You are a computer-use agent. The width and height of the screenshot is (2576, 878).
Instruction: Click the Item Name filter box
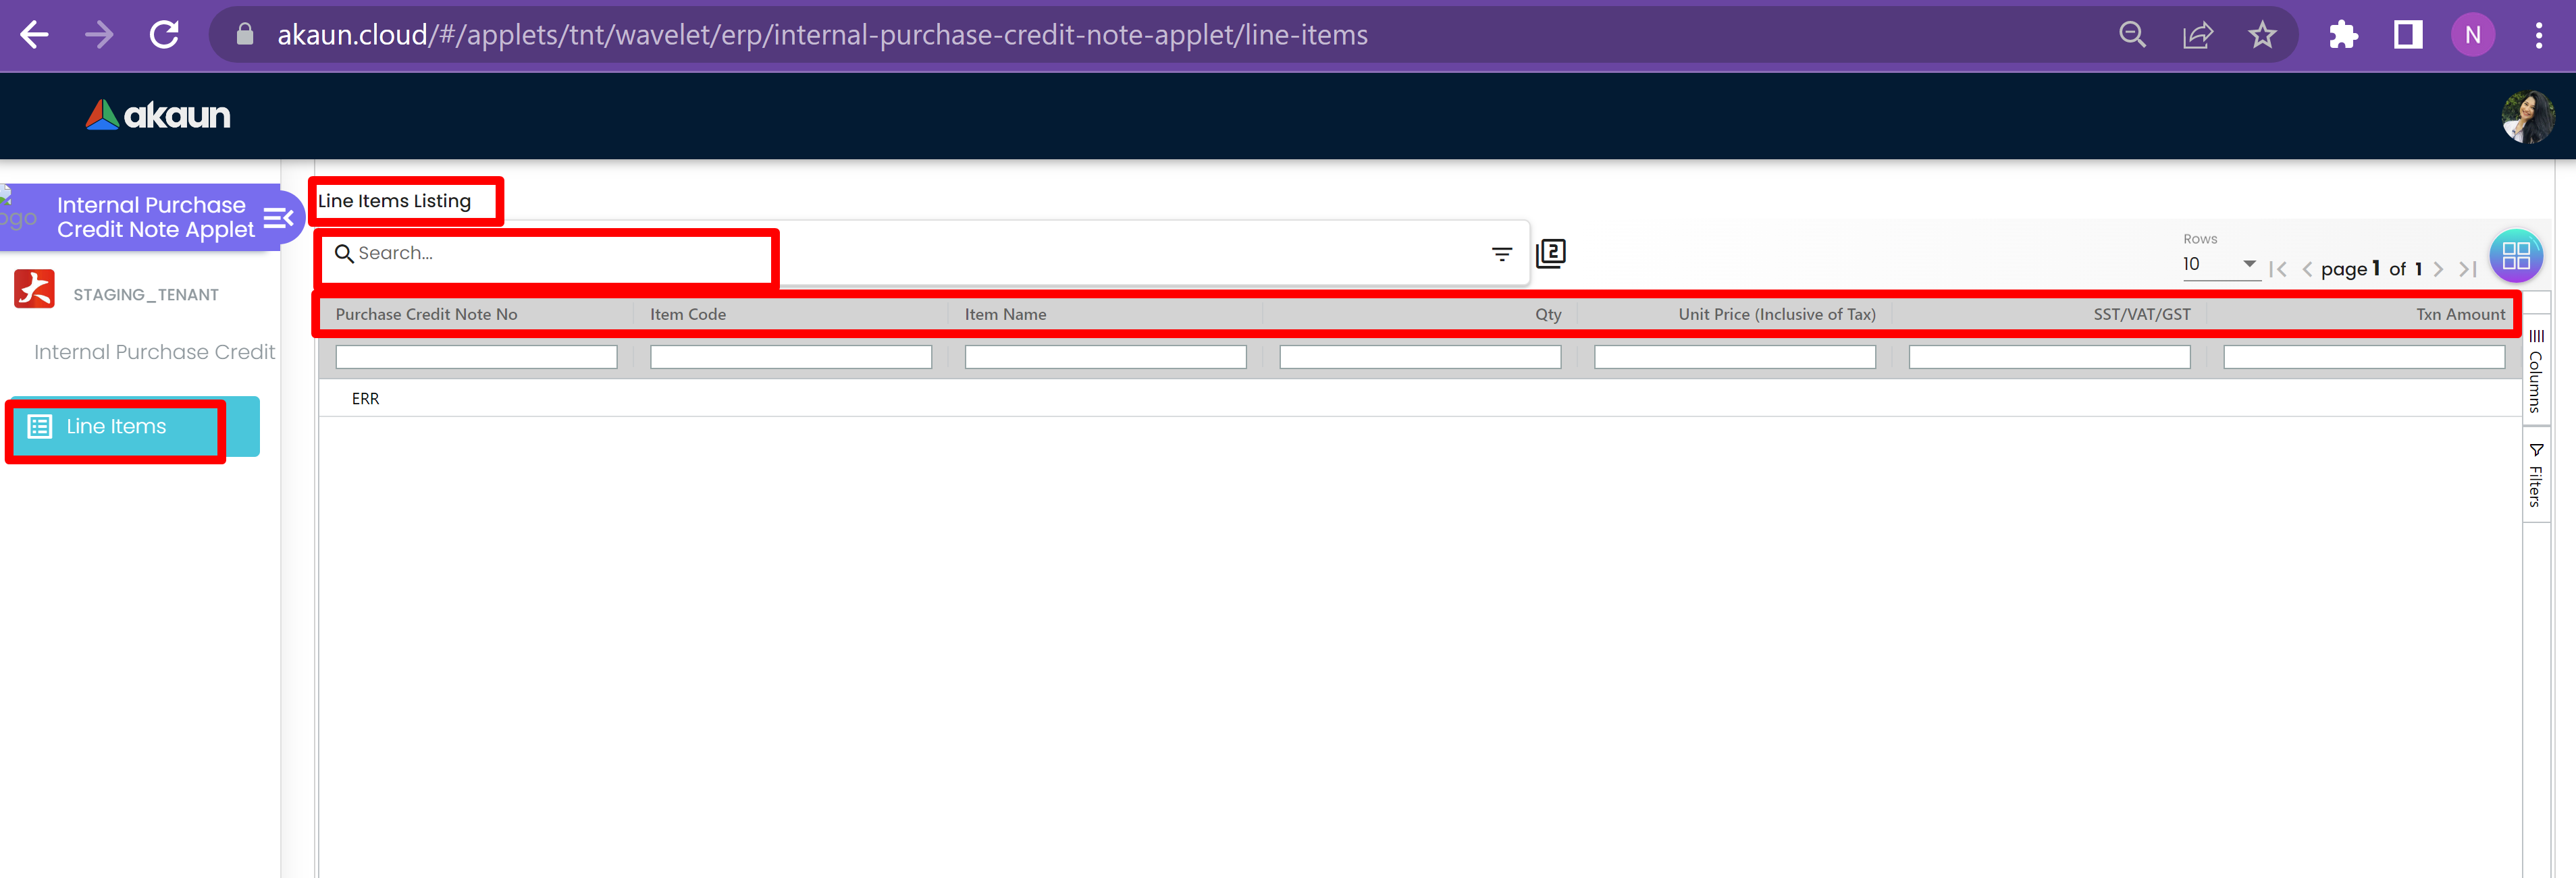point(1105,357)
